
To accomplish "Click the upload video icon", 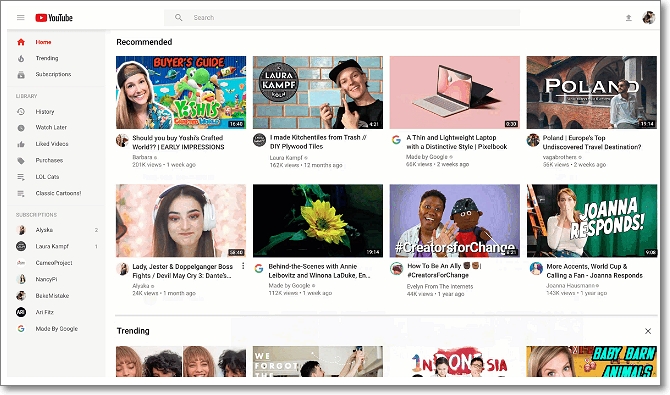I will (629, 18).
